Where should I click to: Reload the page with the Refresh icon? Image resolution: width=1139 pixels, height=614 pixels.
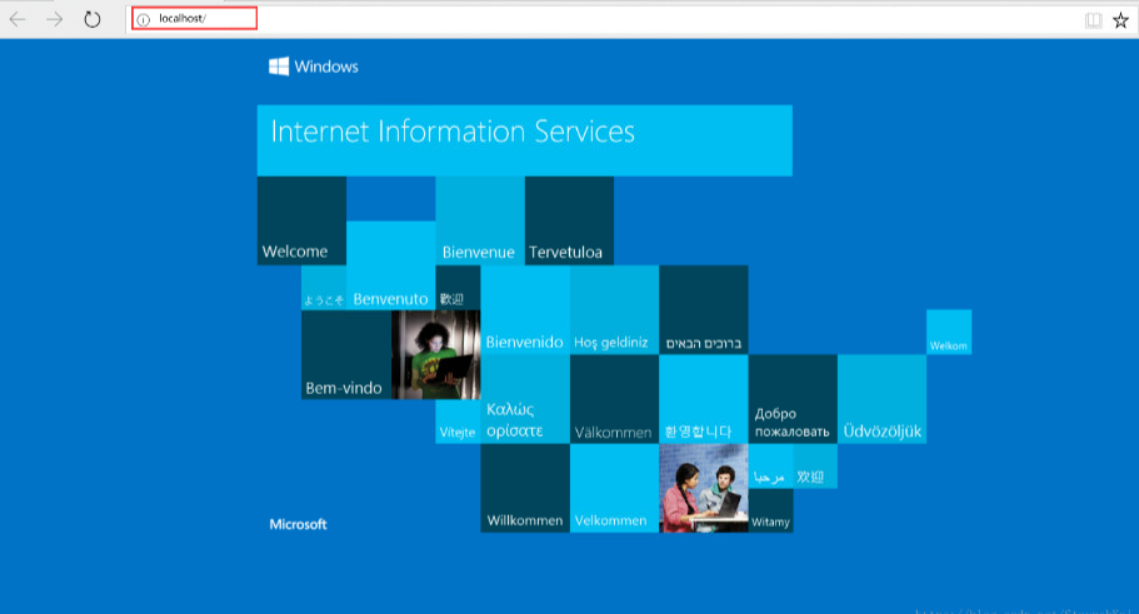92,19
